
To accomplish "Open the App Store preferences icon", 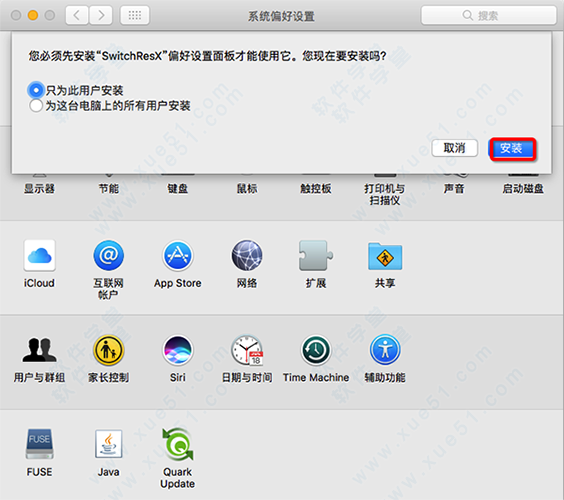I will tap(178, 255).
